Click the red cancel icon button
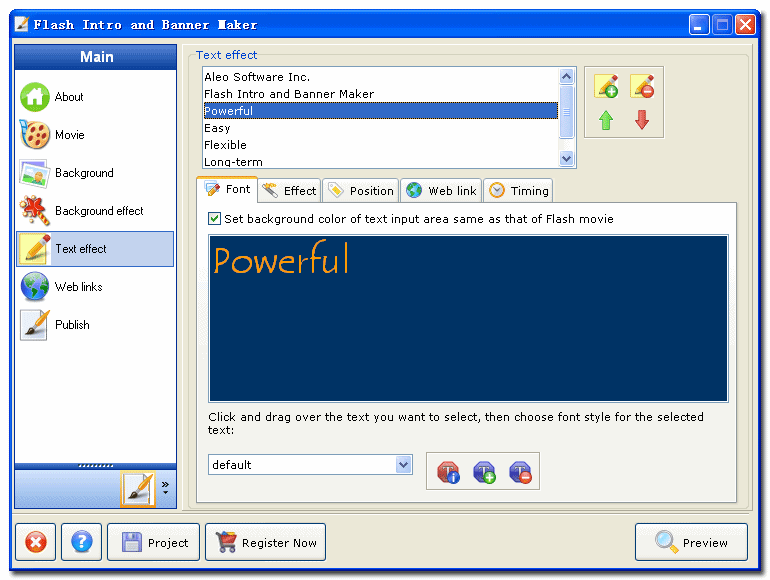Image resolution: width=770 pixels, height=580 pixels. 35,543
